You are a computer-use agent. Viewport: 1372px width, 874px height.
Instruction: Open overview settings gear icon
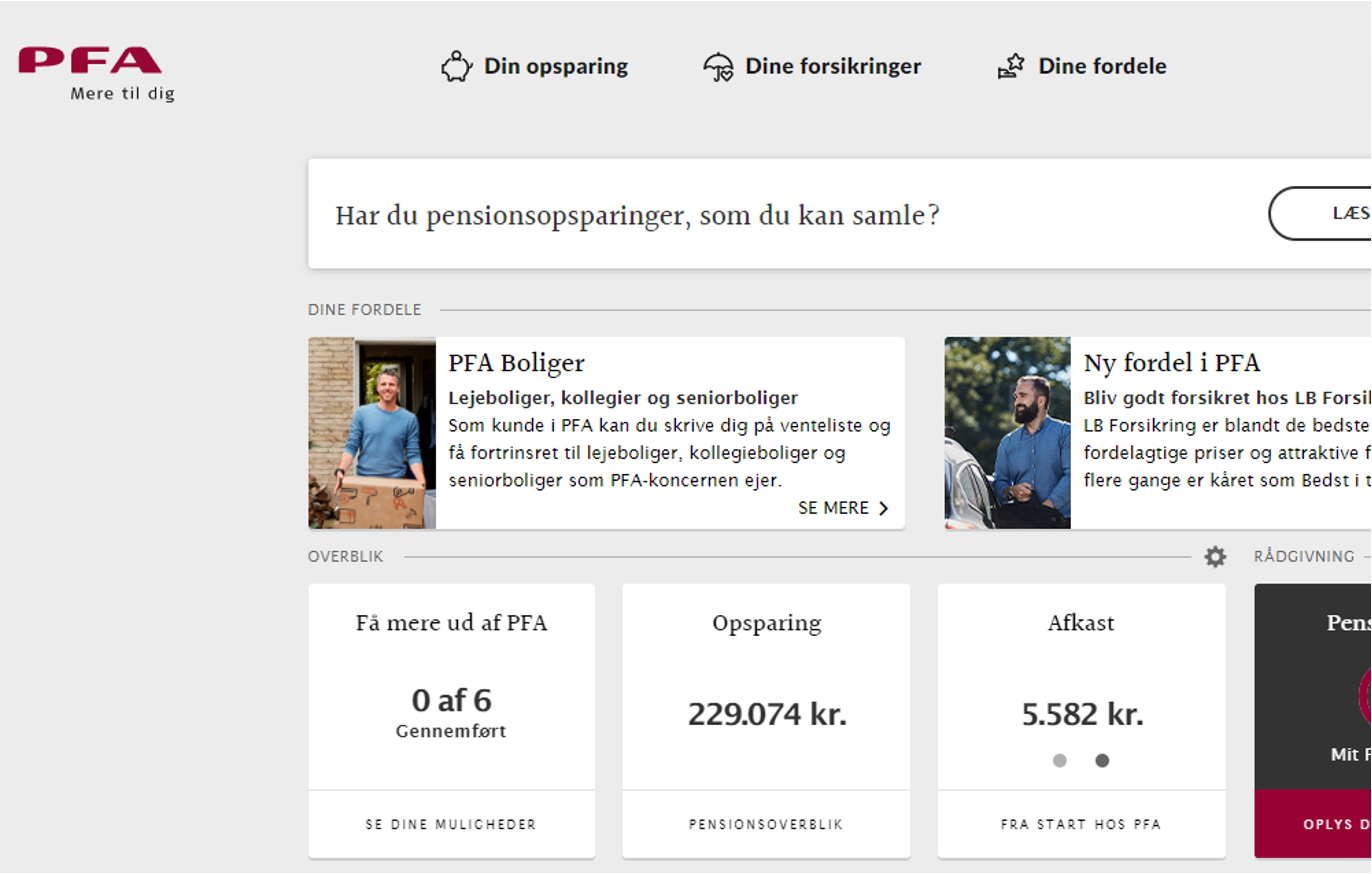(1215, 557)
